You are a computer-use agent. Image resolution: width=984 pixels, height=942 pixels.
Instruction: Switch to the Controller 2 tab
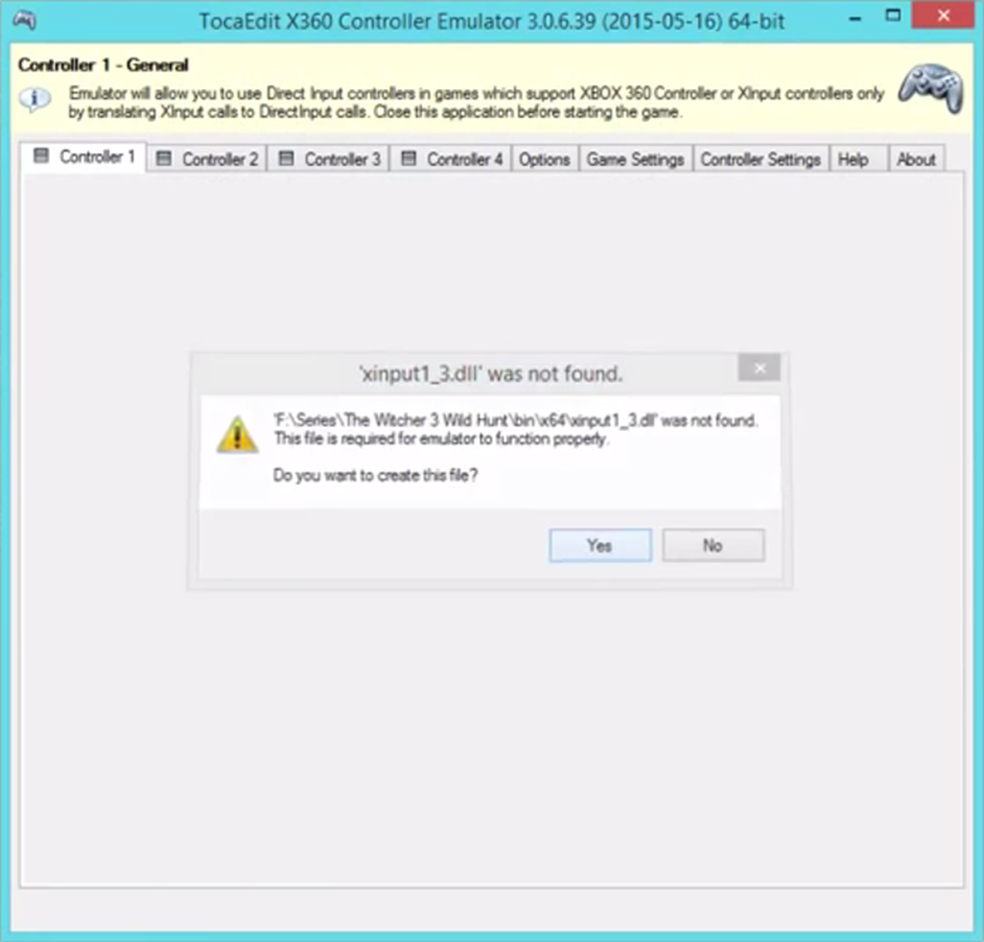(x=207, y=159)
